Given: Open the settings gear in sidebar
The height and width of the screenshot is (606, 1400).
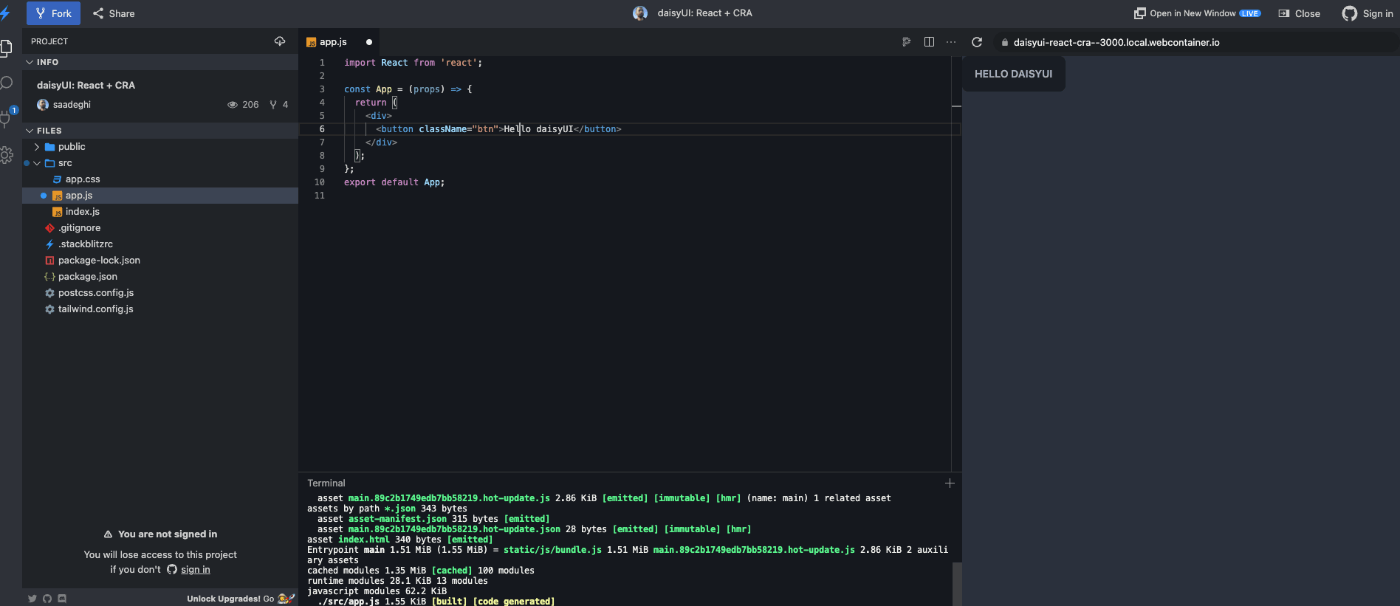Looking at the screenshot, I should (7, 155).
